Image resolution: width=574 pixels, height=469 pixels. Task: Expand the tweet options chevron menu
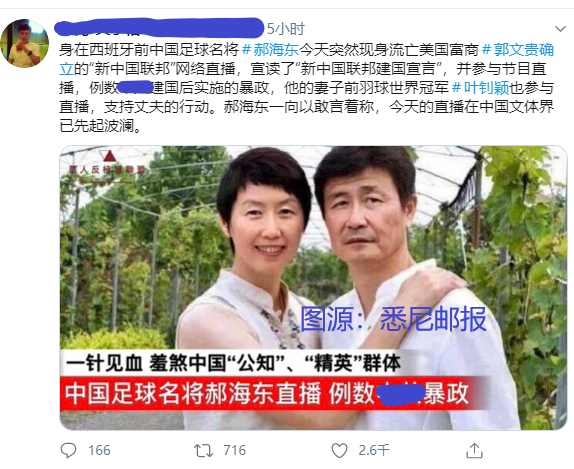[x=560, y=29]
